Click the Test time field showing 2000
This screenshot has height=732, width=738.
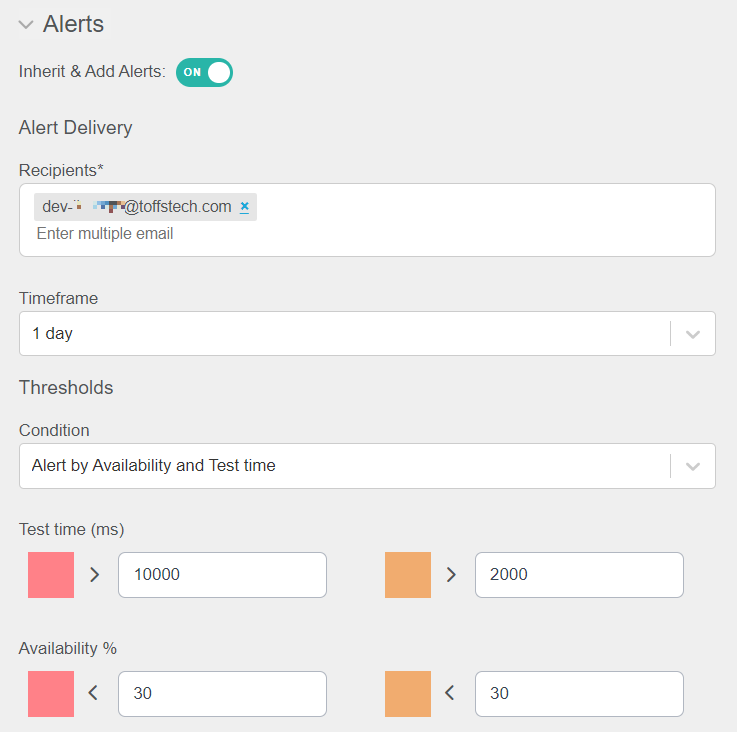tap(579, 575)
